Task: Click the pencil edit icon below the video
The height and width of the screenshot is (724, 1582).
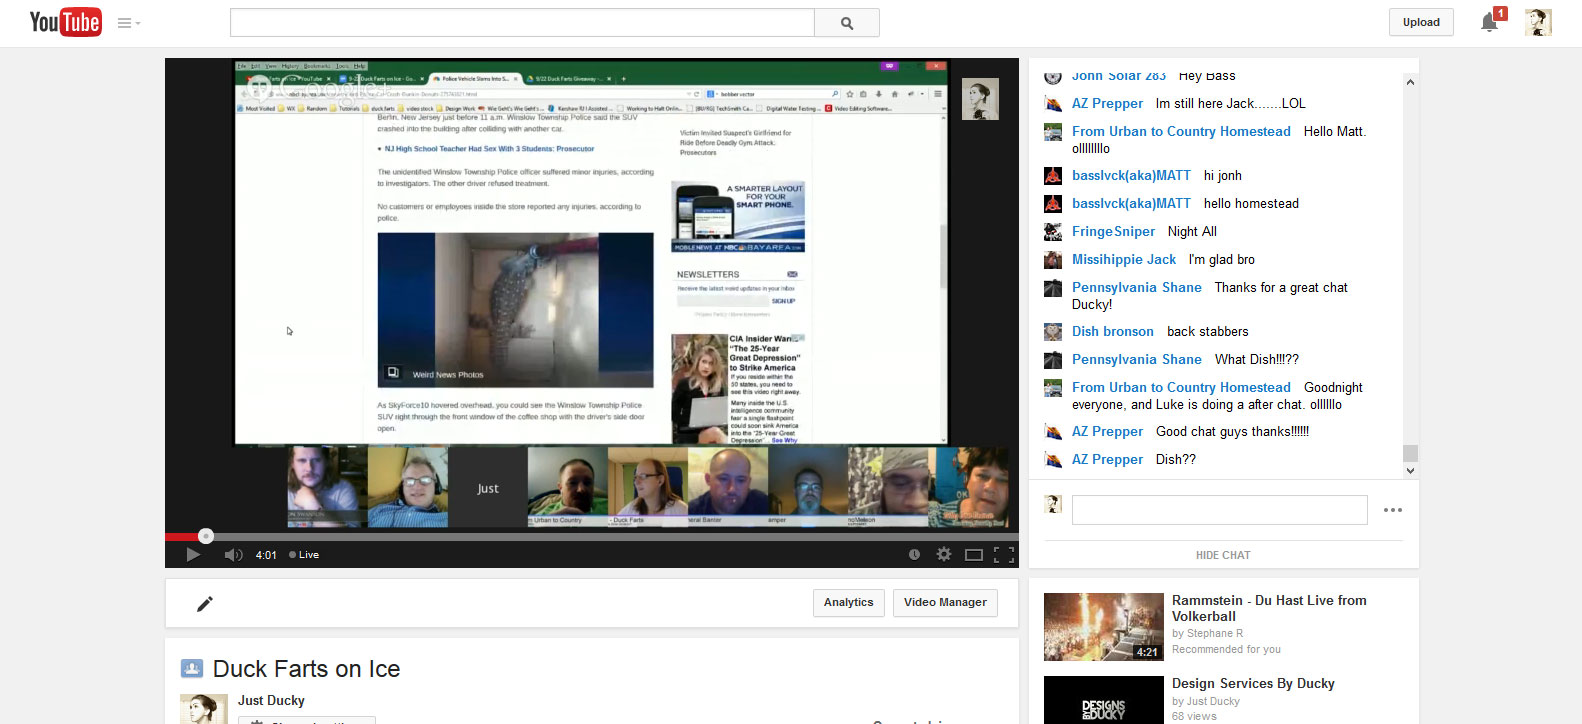Action: click(205, 603)
